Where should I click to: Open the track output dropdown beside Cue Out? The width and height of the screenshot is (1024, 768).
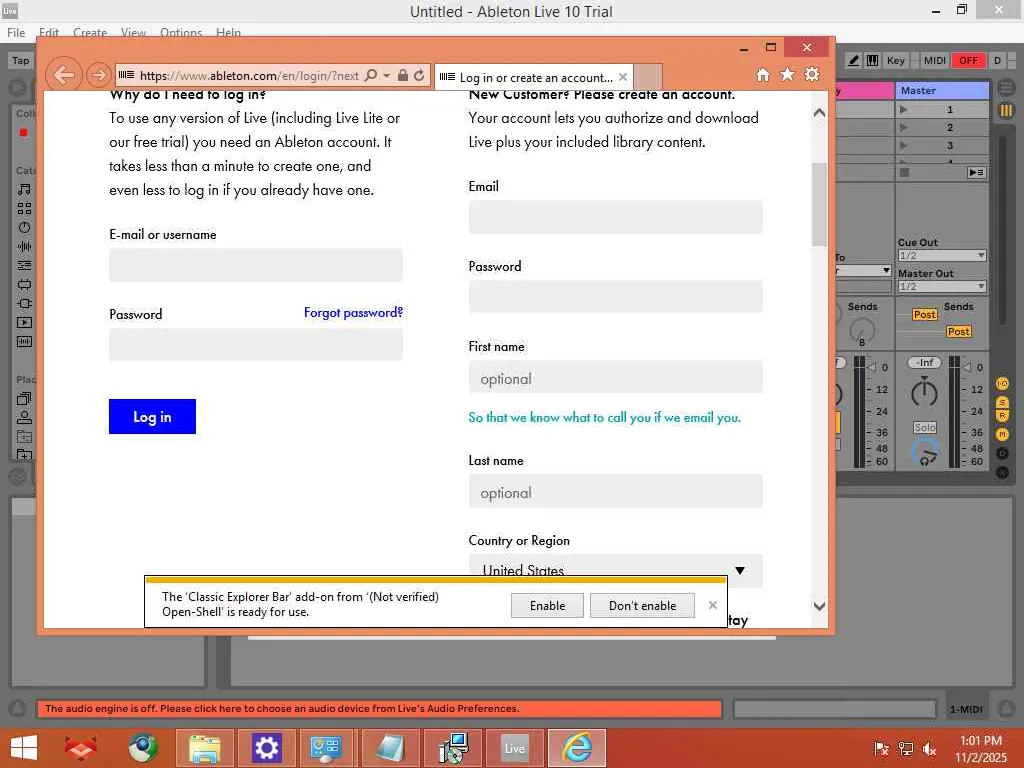point(863,270)
